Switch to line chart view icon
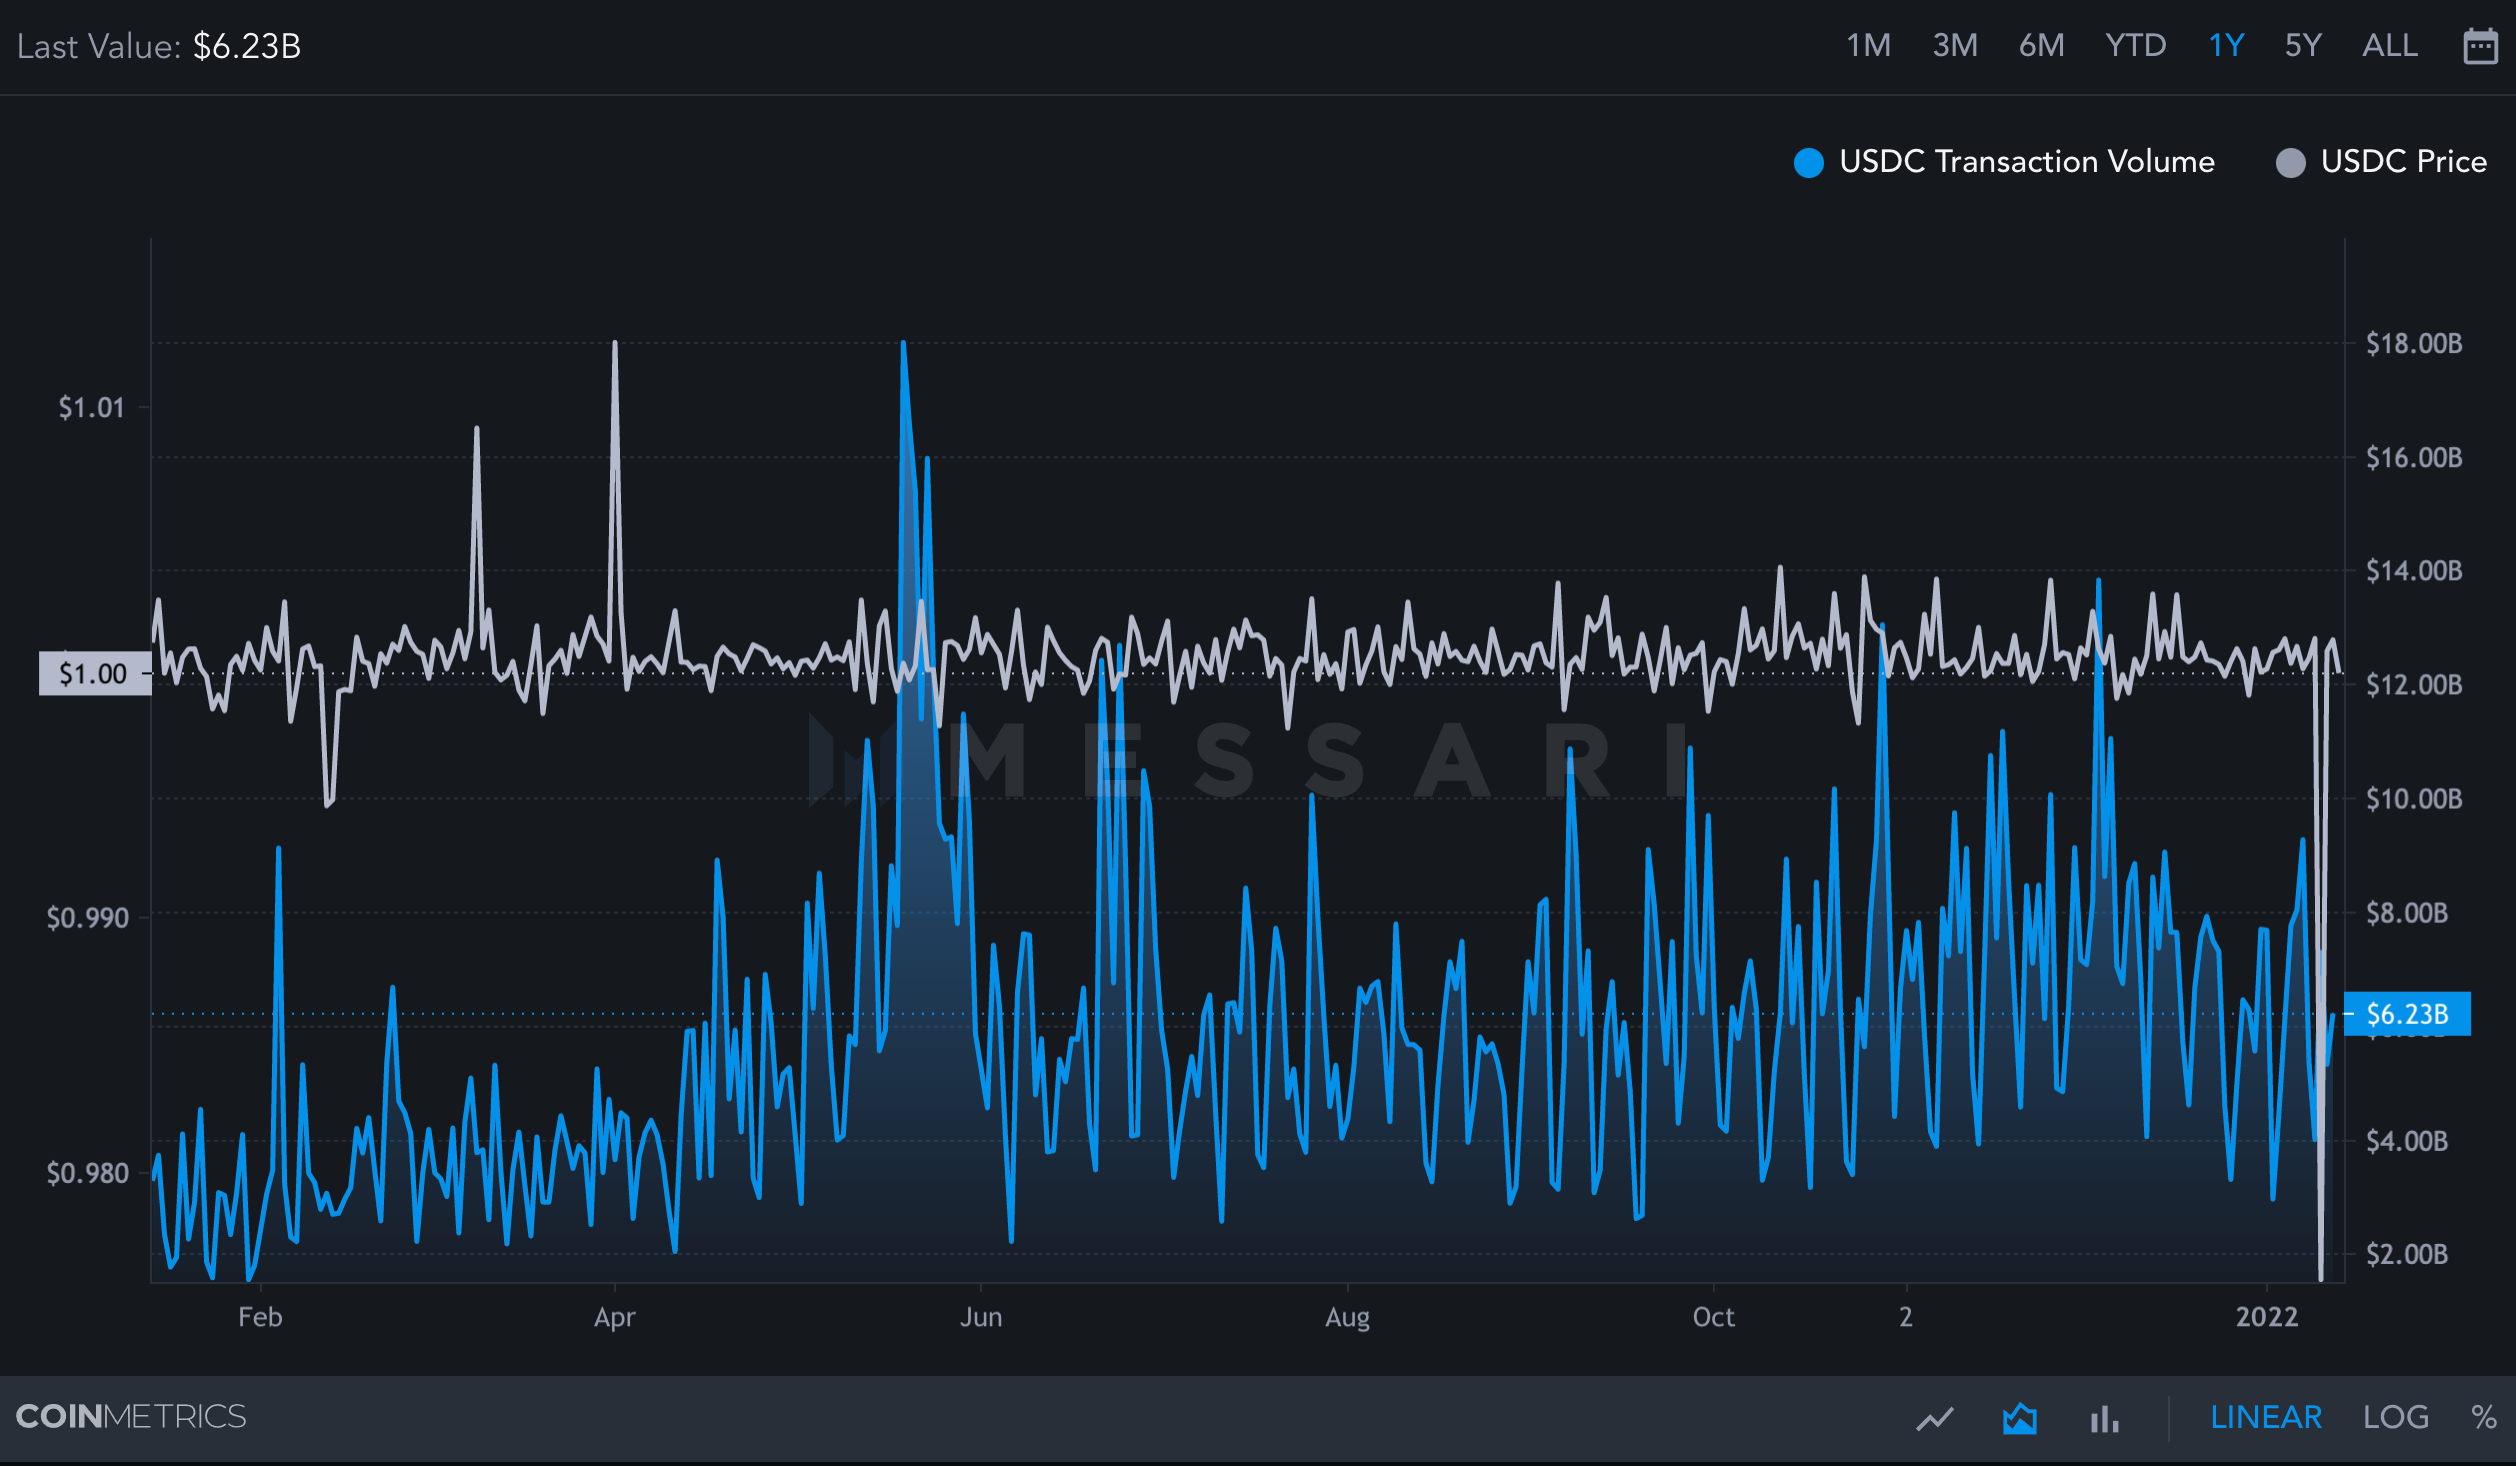The image size is (2516, 1466). (1935, 1418)
